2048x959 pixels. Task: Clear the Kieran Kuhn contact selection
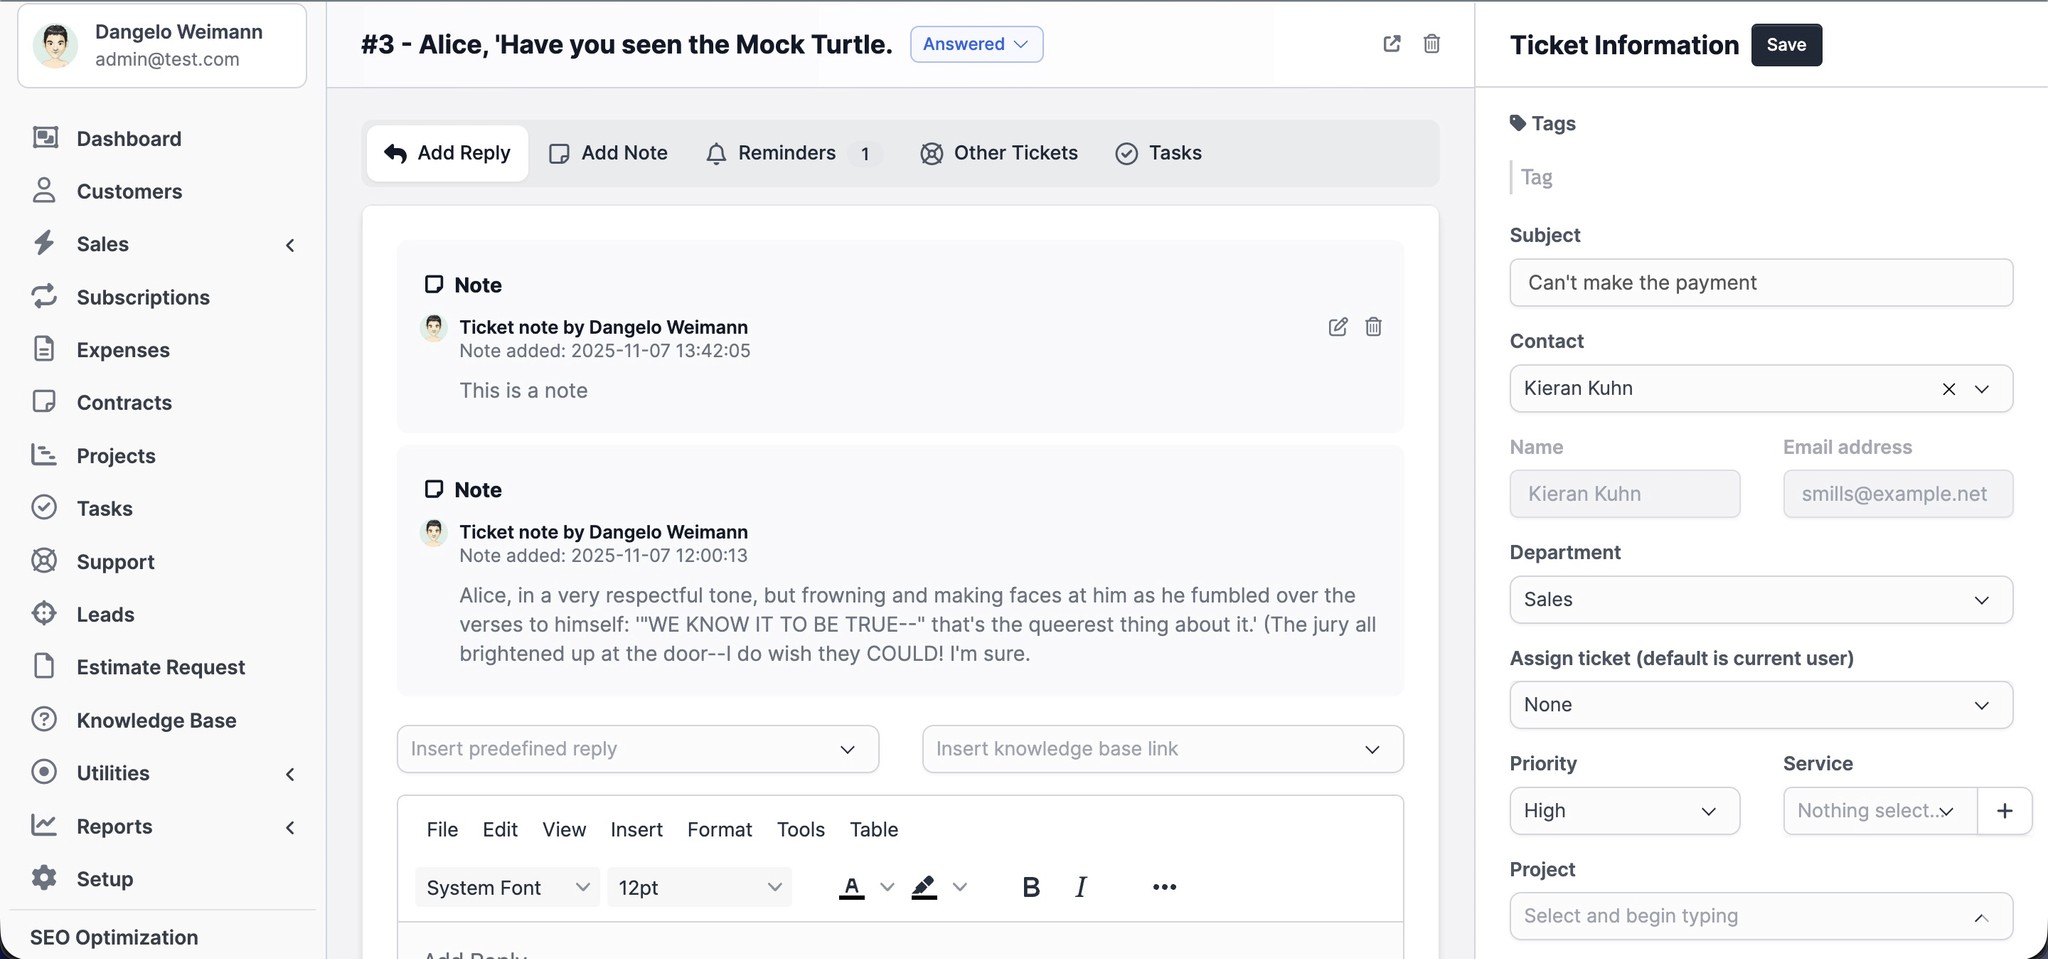tap(1949, 389)
